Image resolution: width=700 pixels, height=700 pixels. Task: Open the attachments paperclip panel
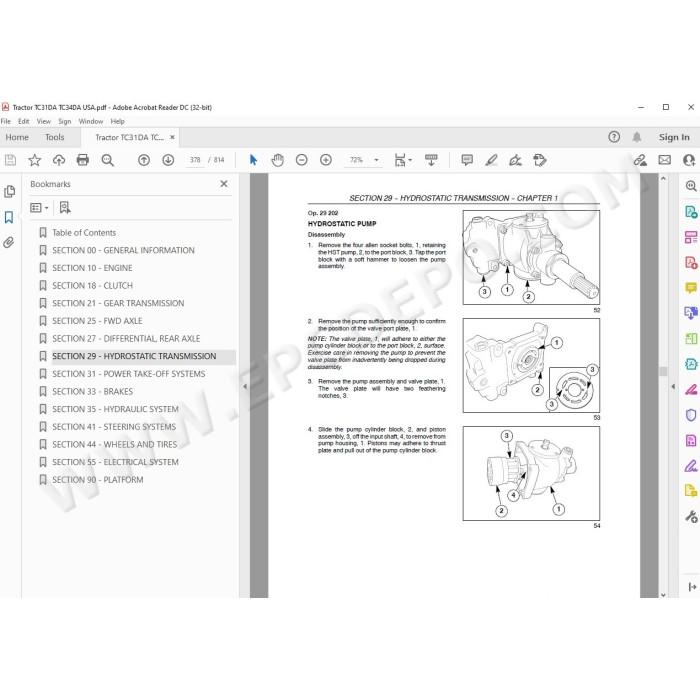(x=8, y=242)
